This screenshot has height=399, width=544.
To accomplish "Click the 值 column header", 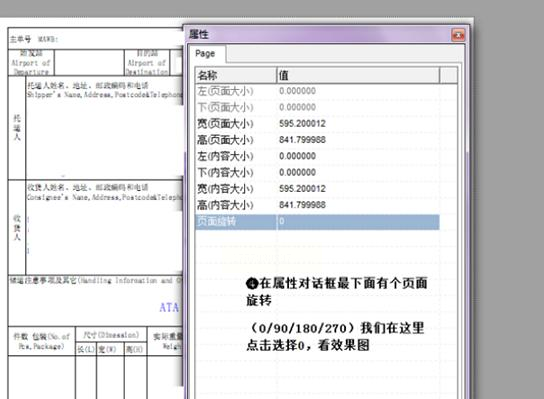I will 358,75.
